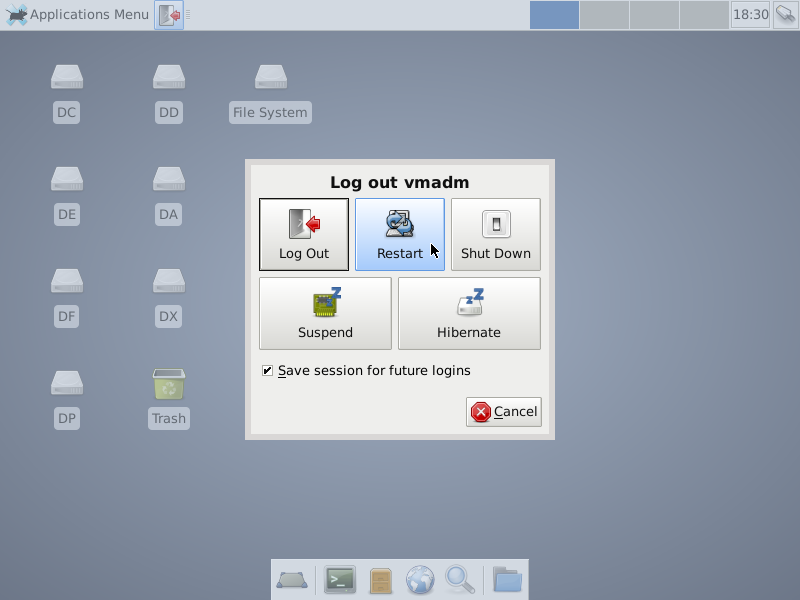Launch the terminal from the dock
The height and width of the screenshot is (600, 800).
[340, 579]
